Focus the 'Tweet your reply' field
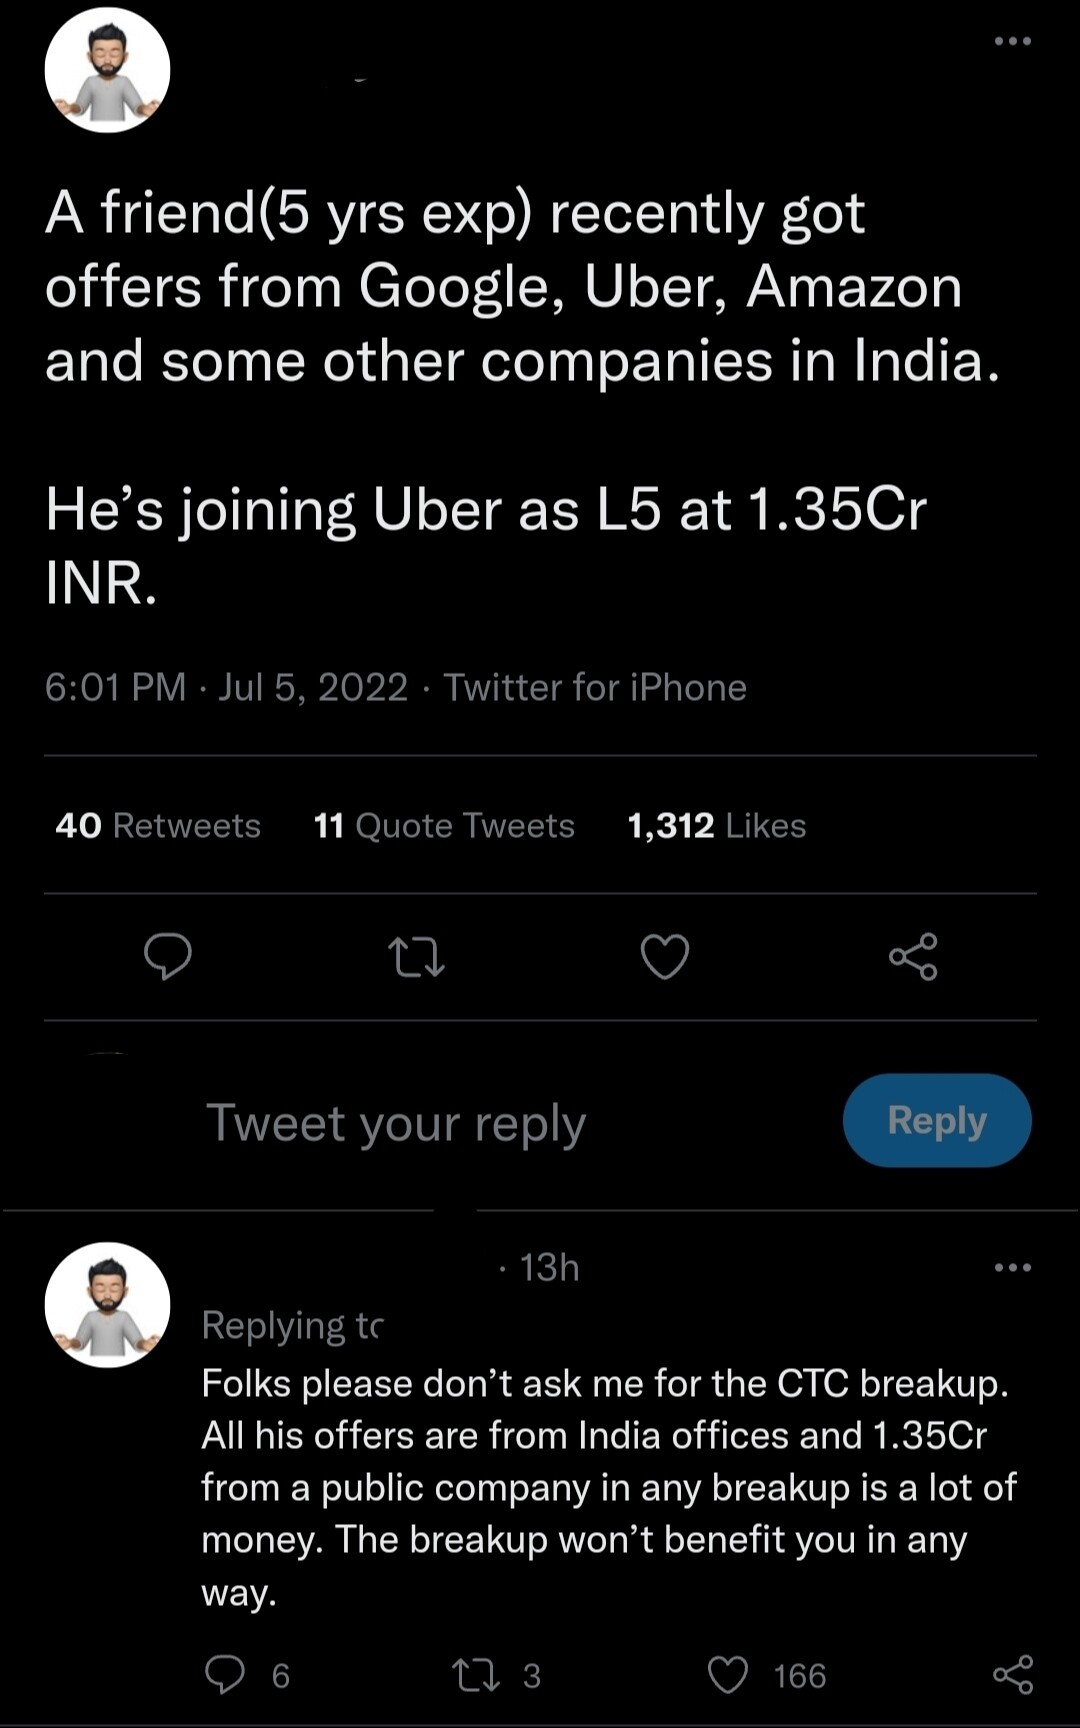The height and width of the screenshot is (1728, 1080). (396, 1122)
